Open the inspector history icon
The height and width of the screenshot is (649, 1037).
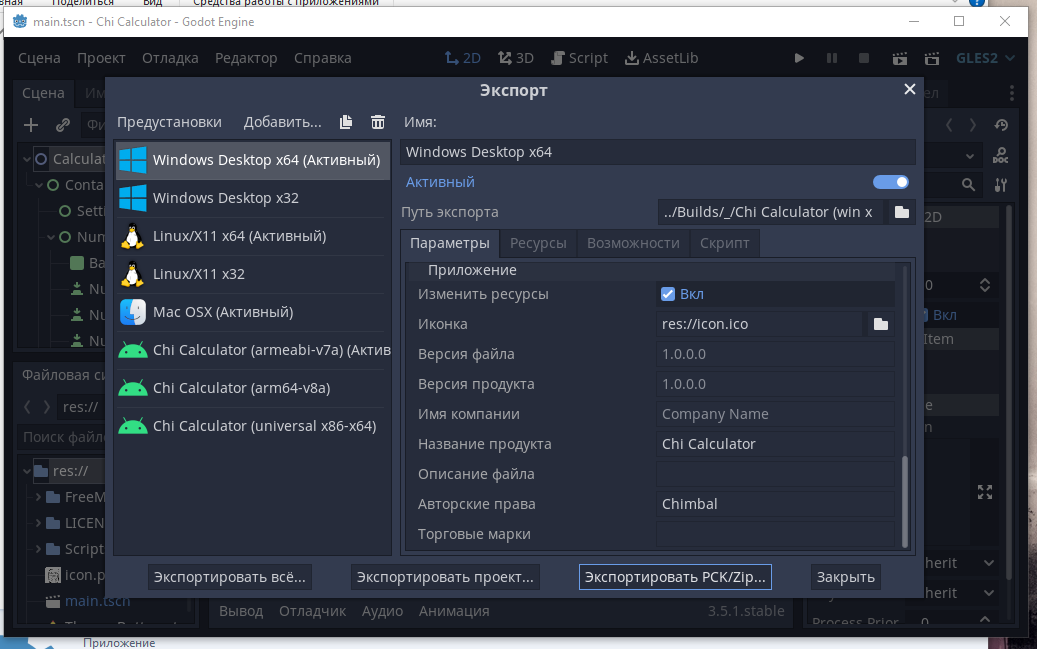point(1001,124)
